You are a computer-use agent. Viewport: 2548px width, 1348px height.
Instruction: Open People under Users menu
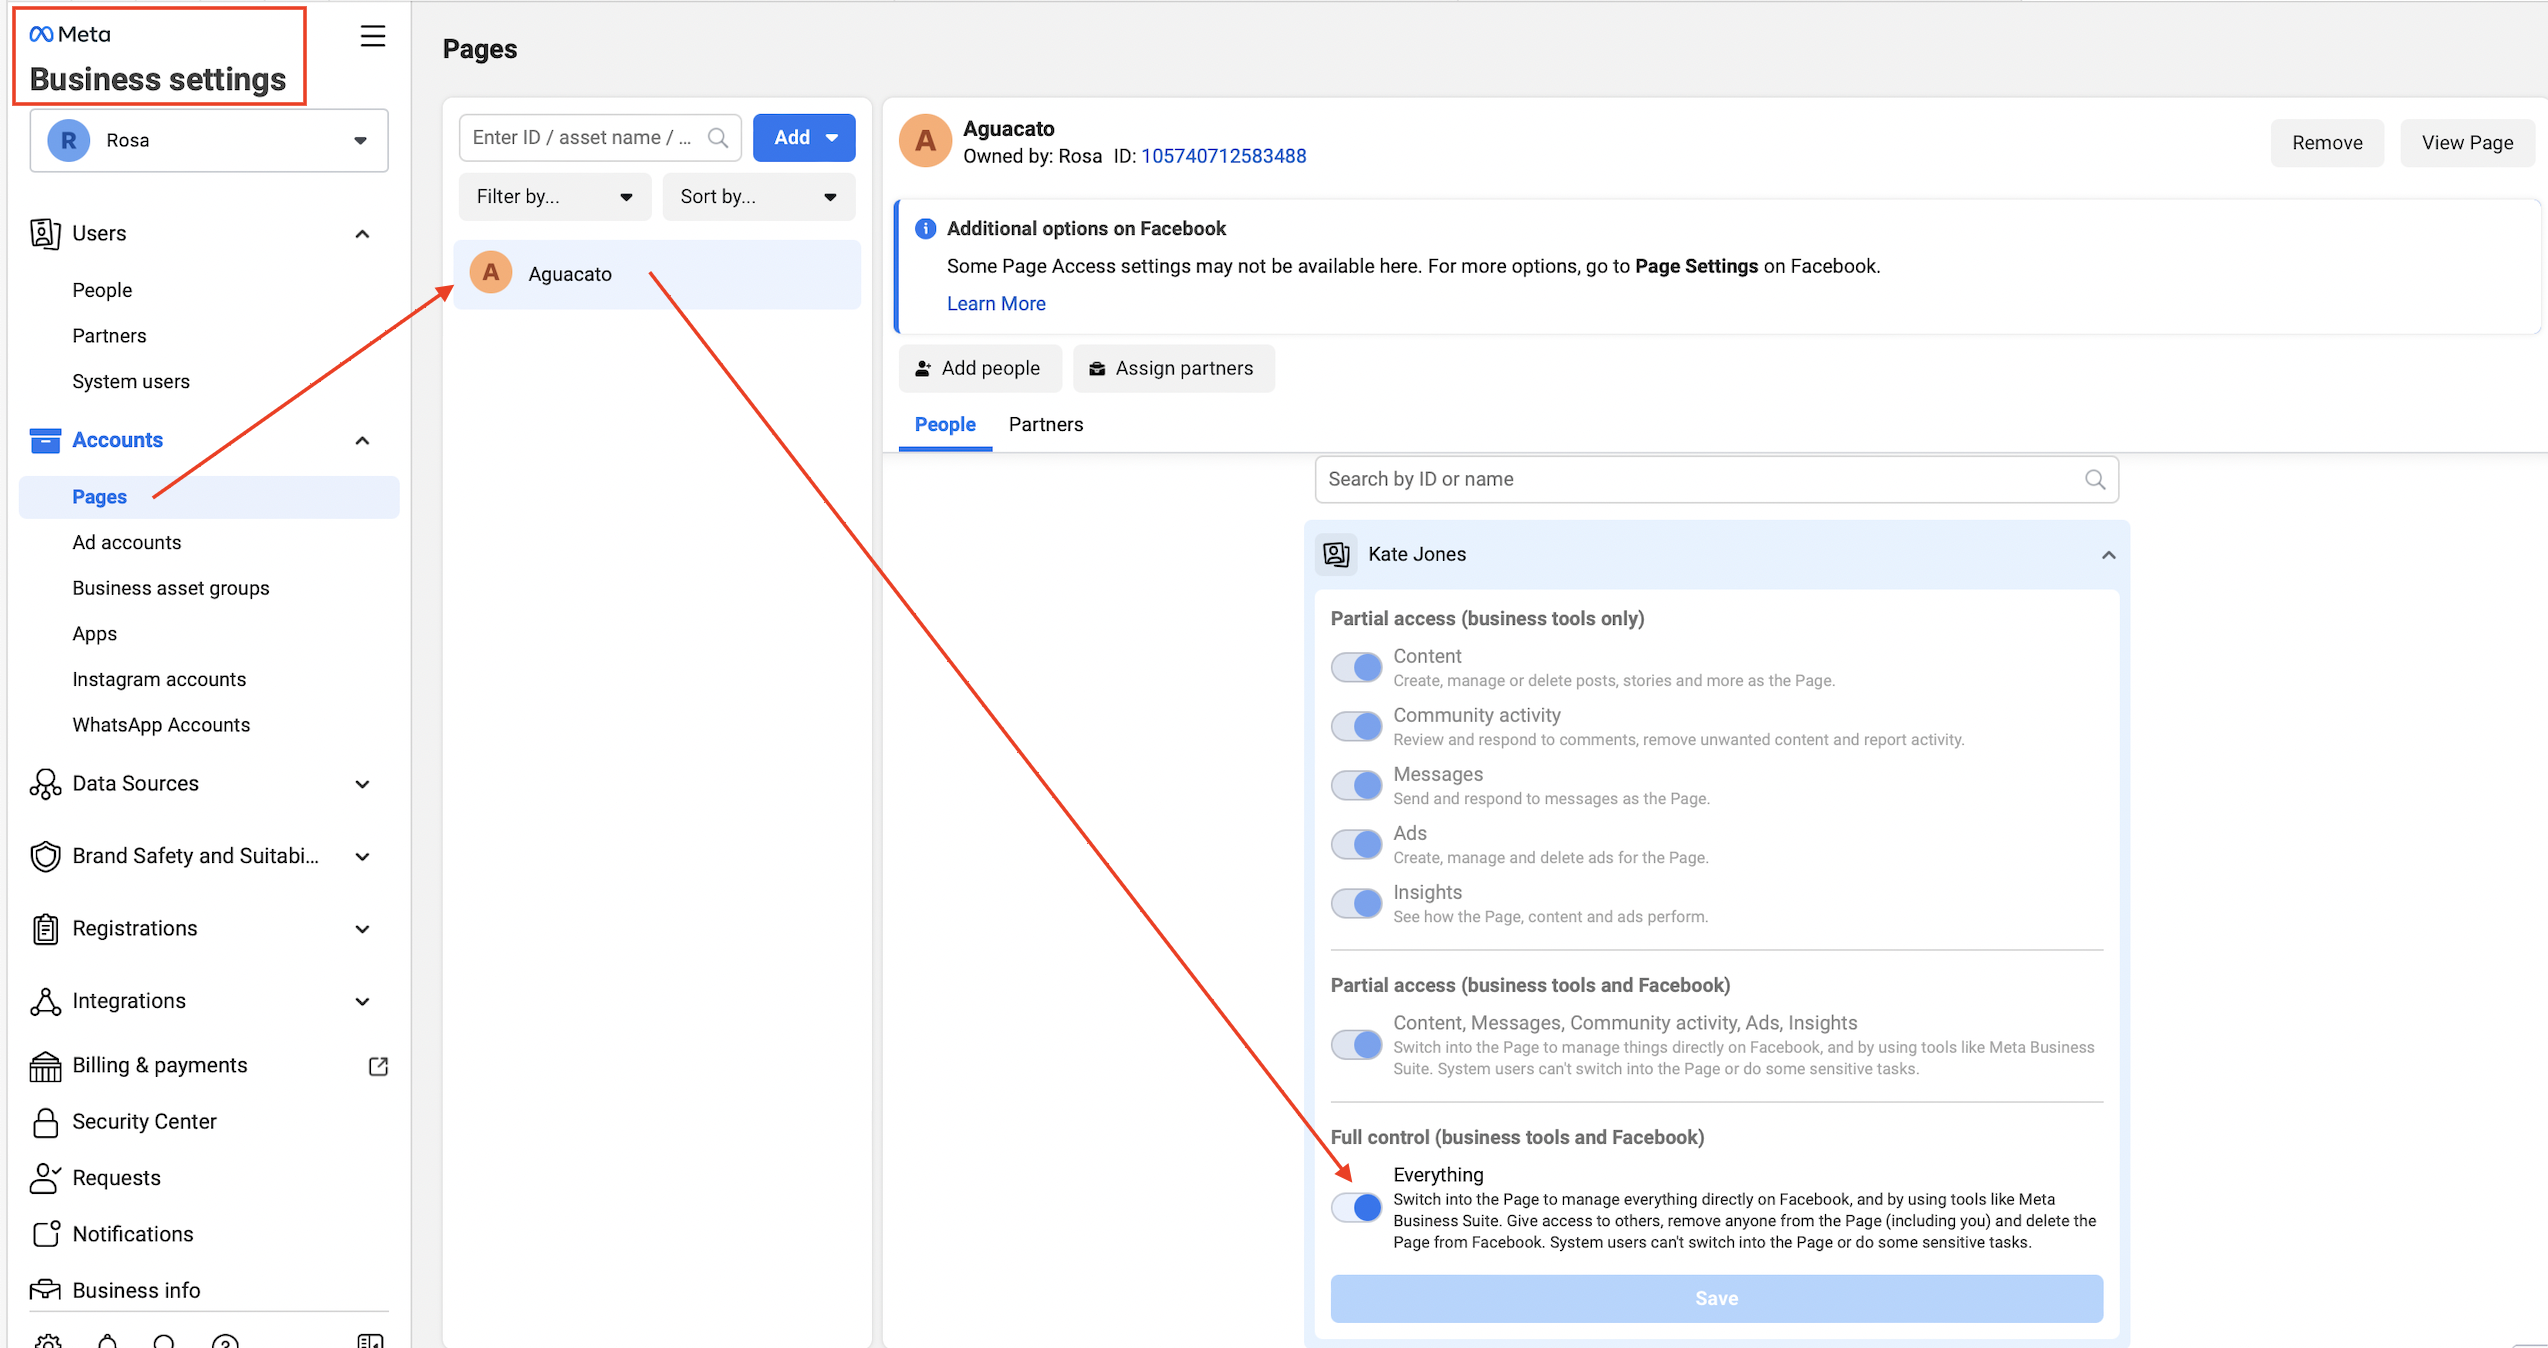coord(102,291)
